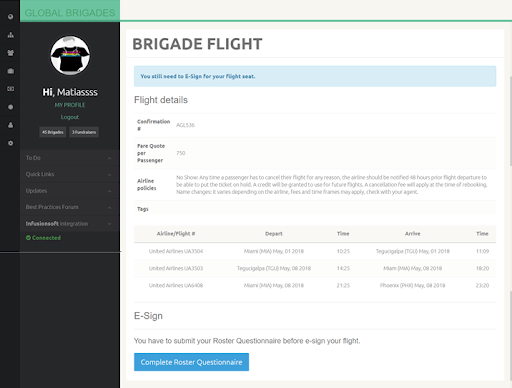Click the GLOBAL BRIGADES logo header
The height and width of the screenshot is (388, 512).
[70, 12]
